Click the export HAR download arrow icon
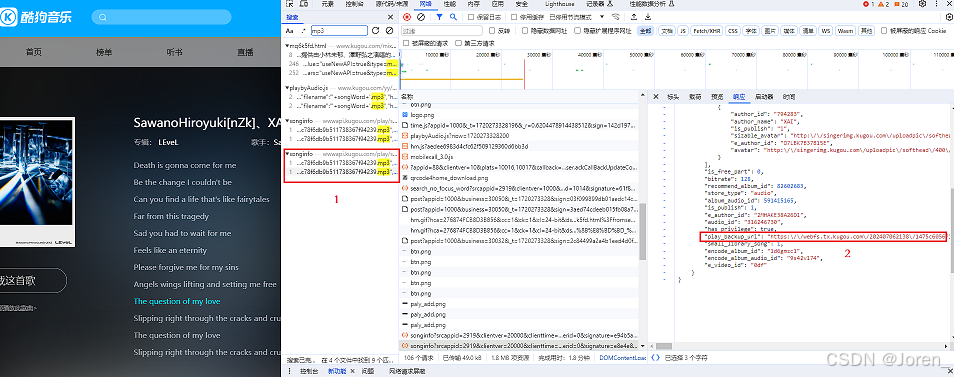The image size is (954, 377). (x=647, y=17)
